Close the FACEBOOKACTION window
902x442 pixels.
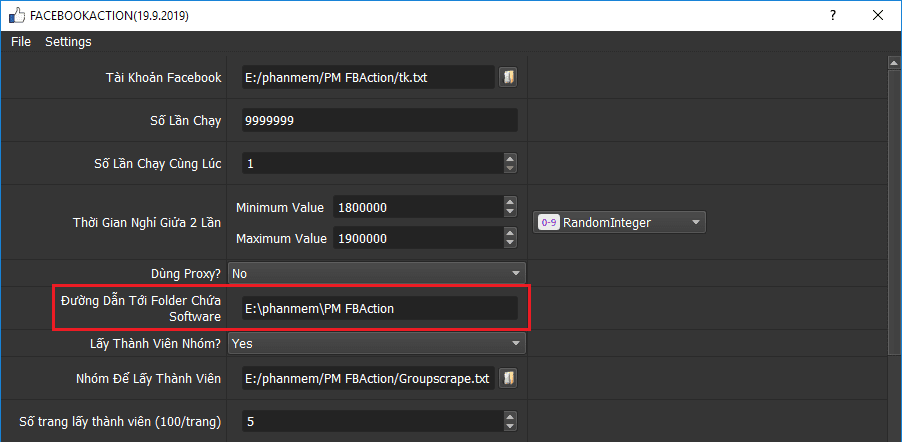876,17
